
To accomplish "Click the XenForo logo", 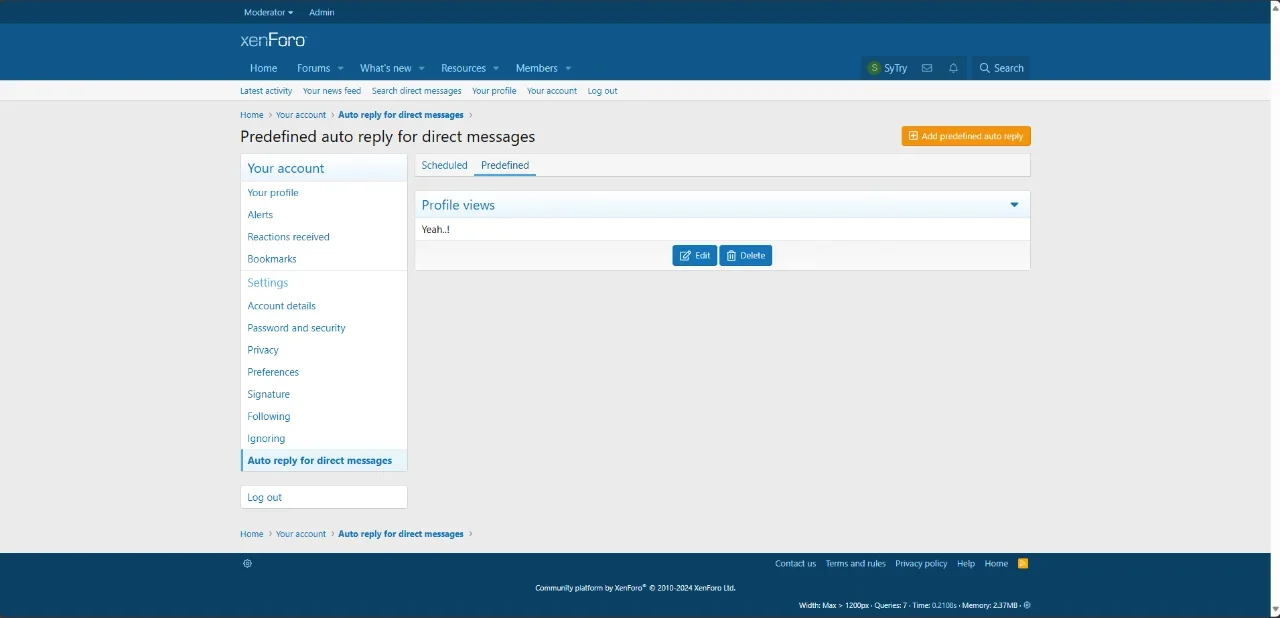I will 273,40.
